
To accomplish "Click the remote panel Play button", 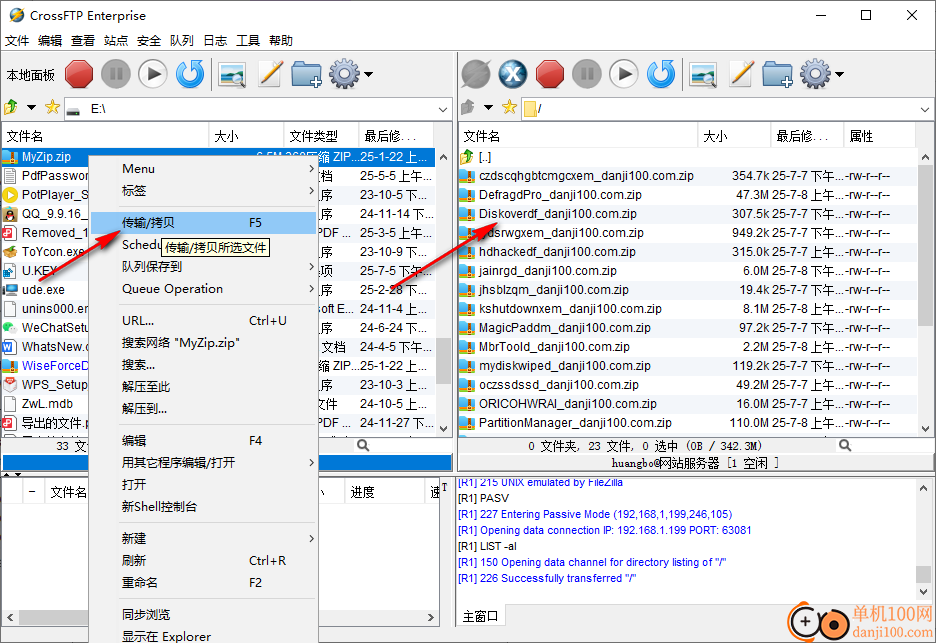I will 624,75.
